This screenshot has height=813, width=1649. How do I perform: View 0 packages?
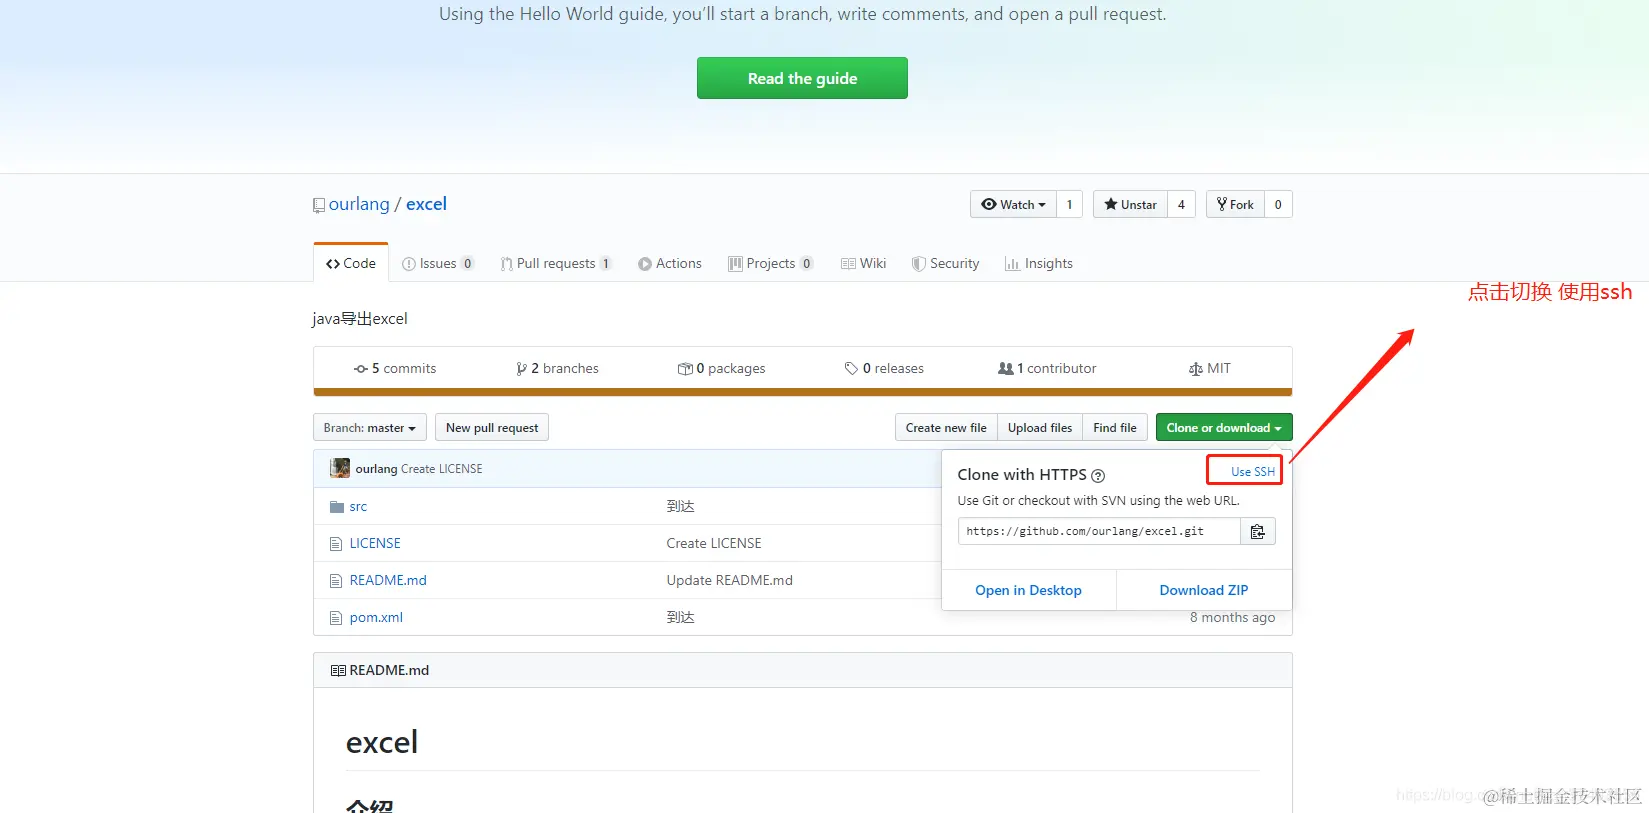coord(721,368)
